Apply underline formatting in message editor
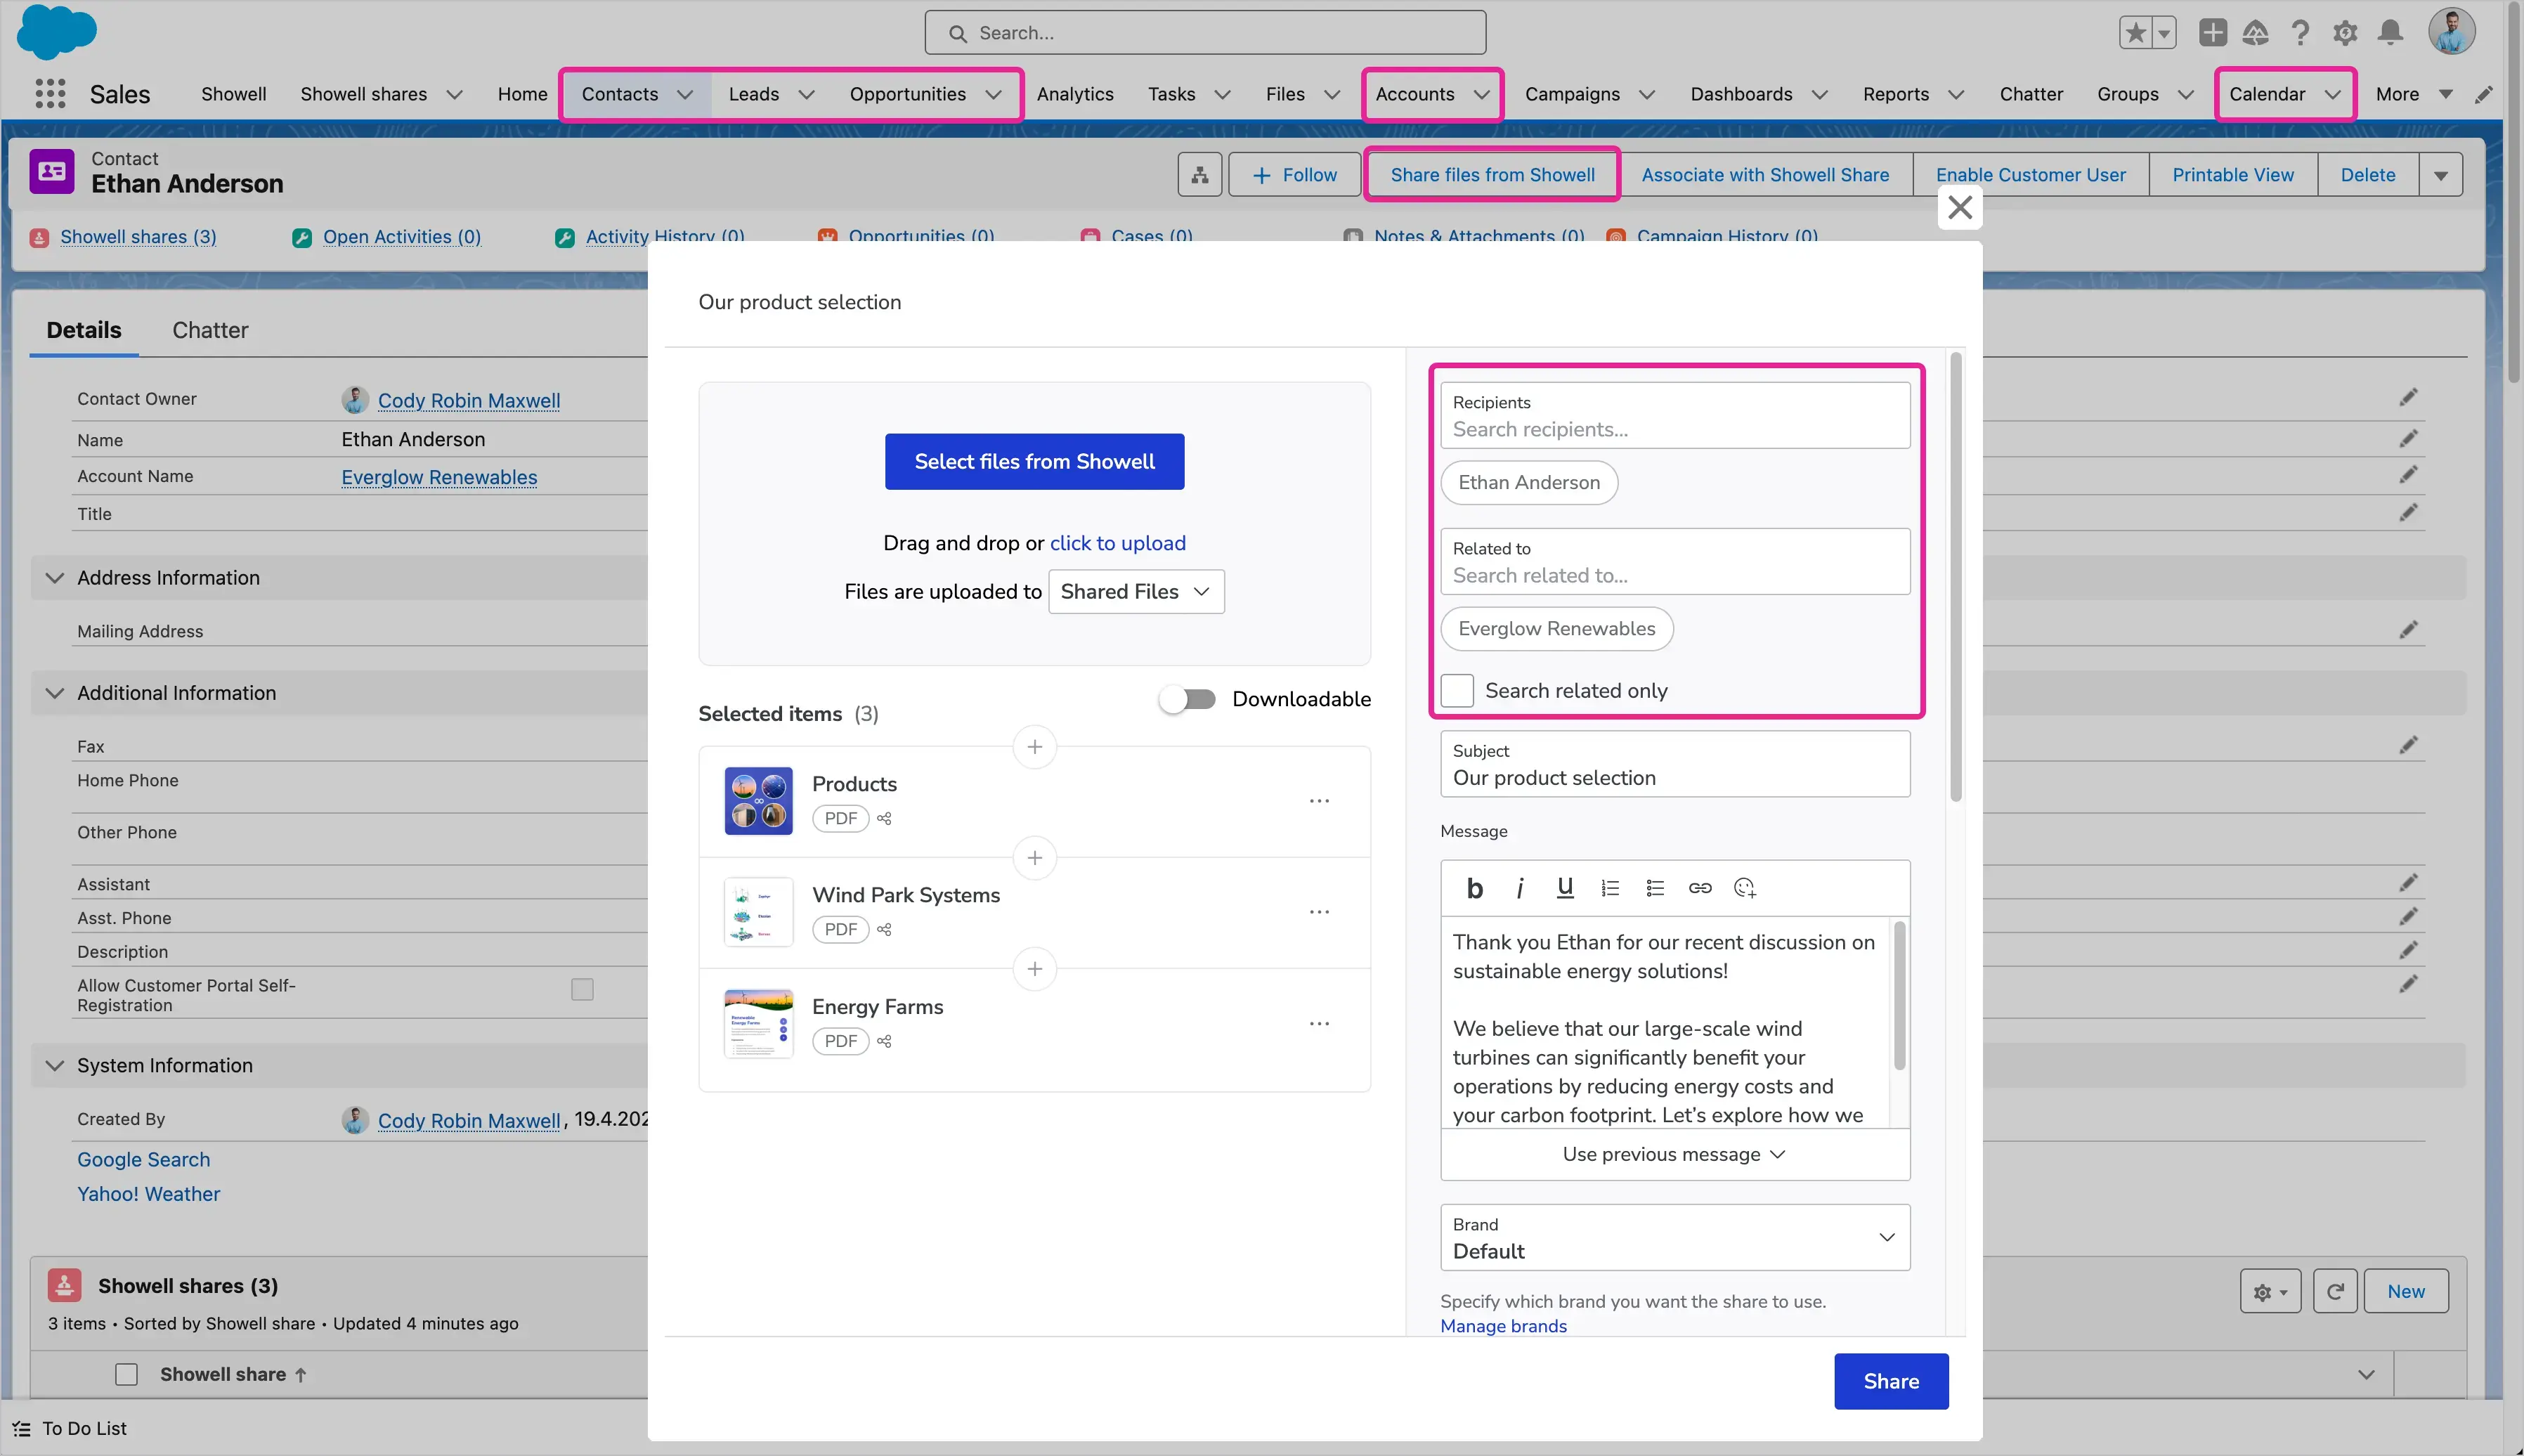This screenshot has width=2524, height=1456. pos(1565,888)
